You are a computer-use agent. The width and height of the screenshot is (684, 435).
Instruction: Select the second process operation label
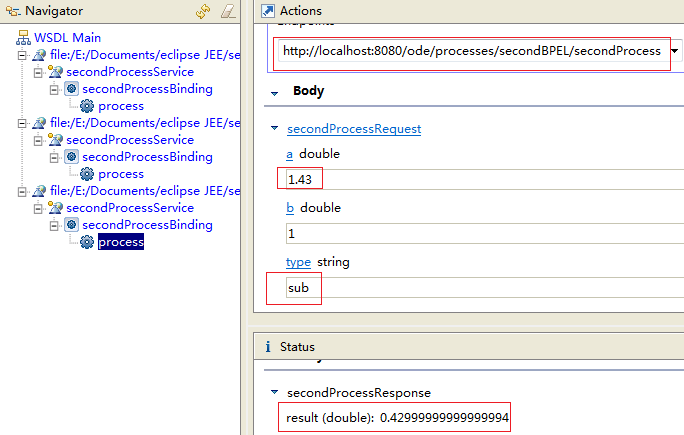click(x=121, y=174)
